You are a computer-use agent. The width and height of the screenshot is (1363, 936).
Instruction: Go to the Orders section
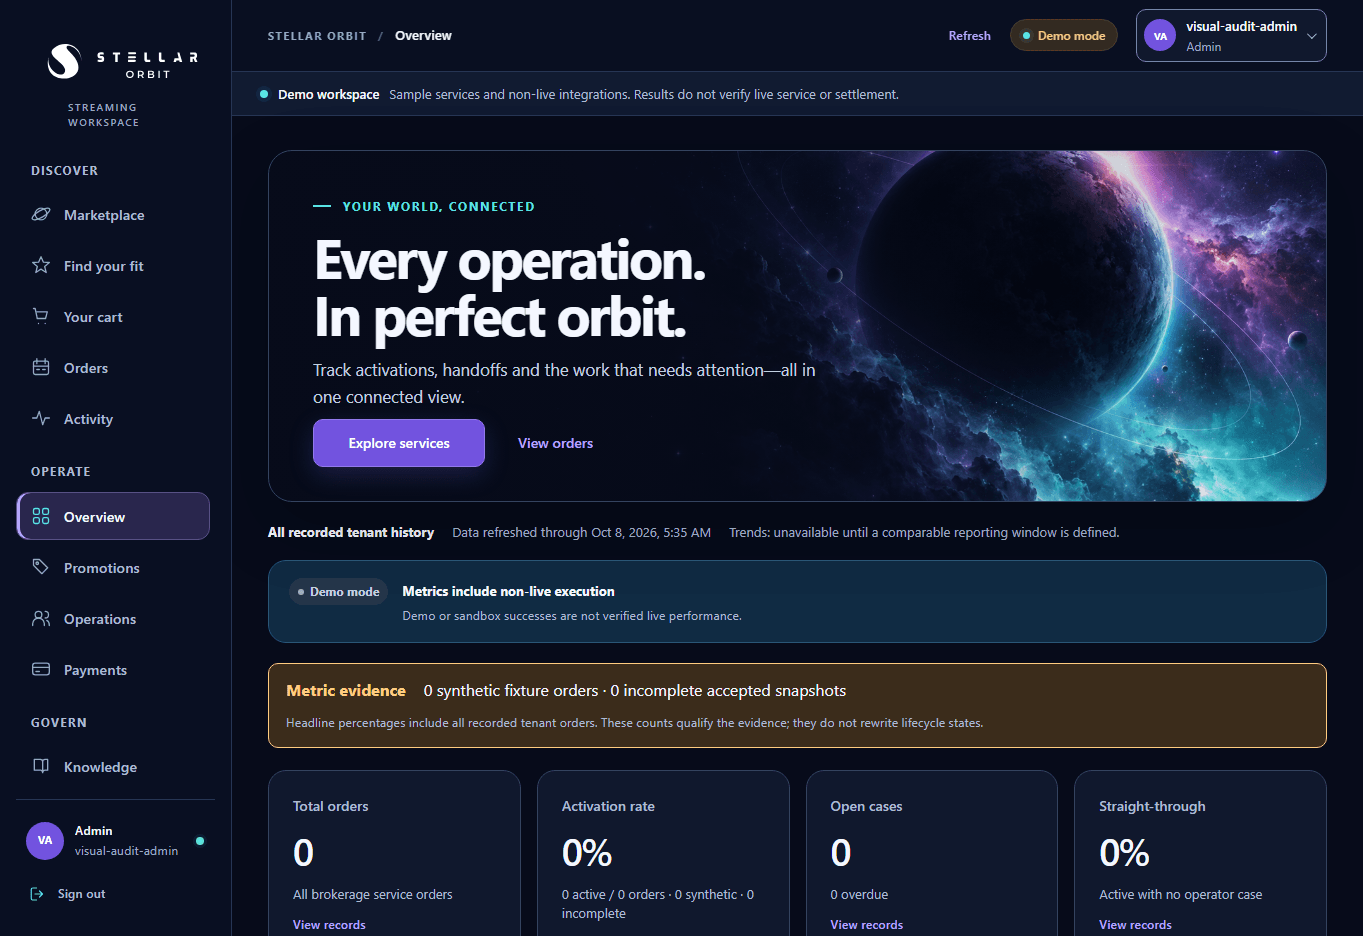(x=113, y=368)
